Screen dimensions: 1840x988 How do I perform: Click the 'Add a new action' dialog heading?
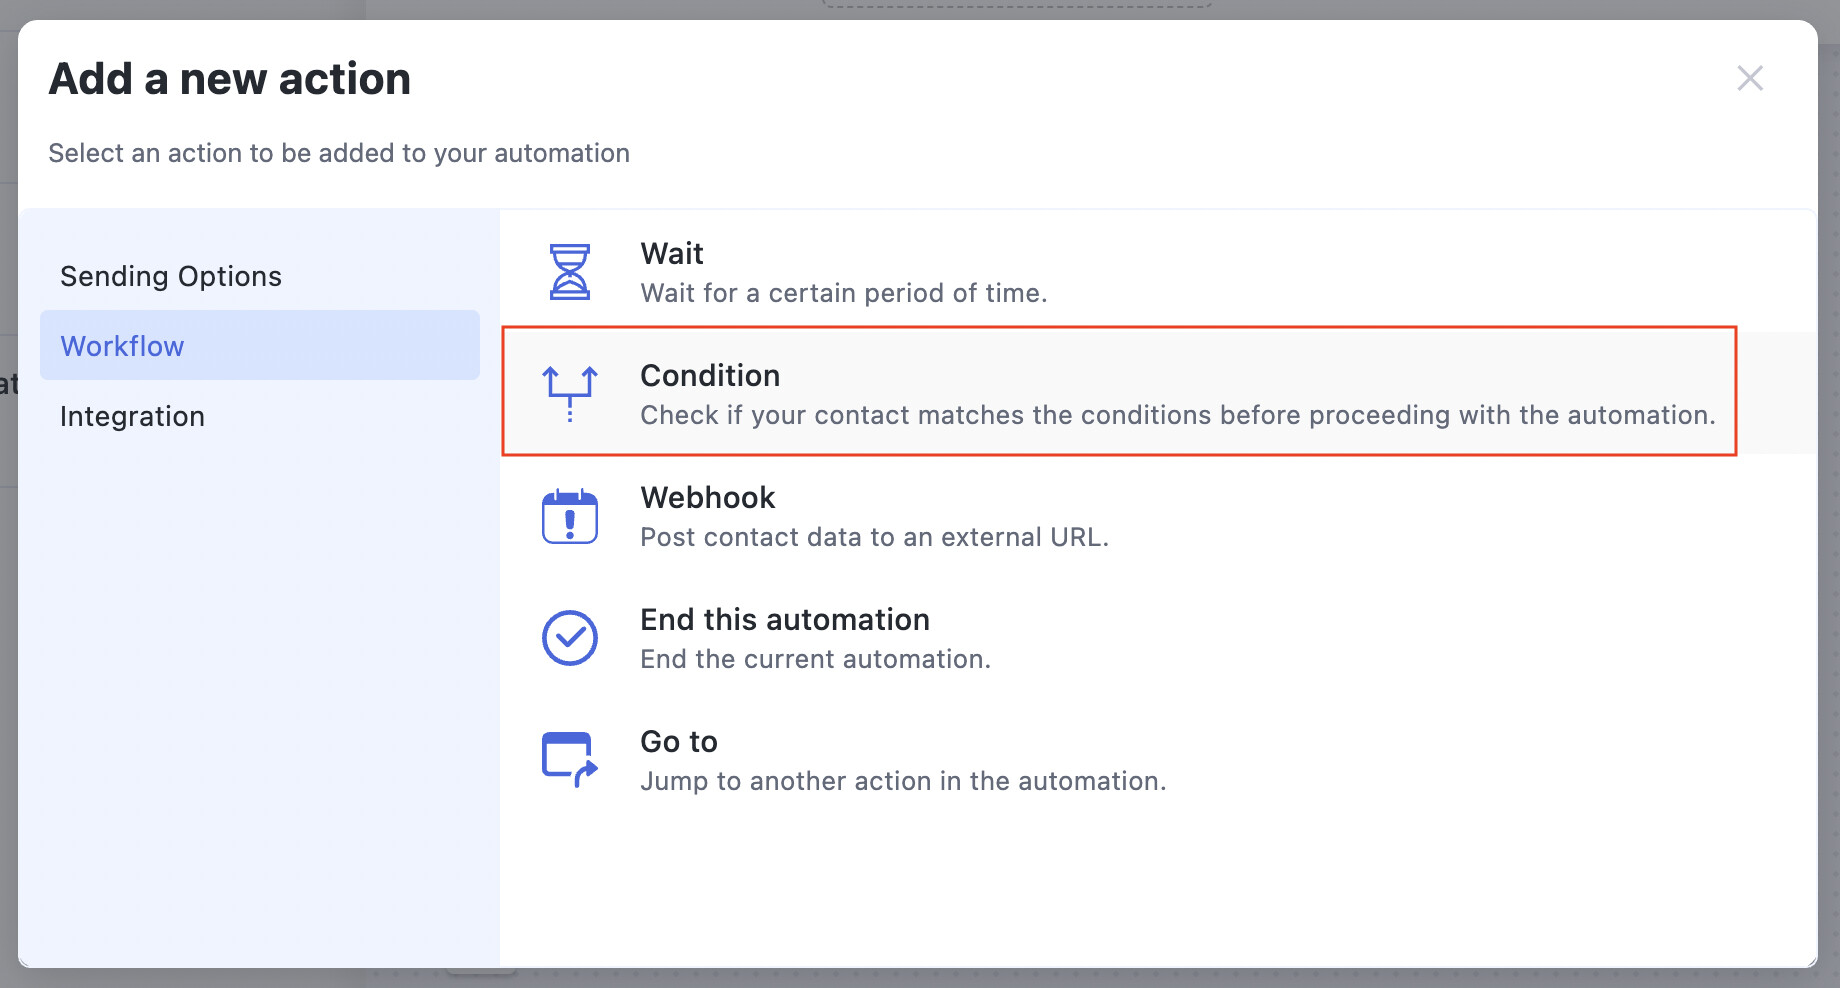pyautogui.click(x=230, y=79)
